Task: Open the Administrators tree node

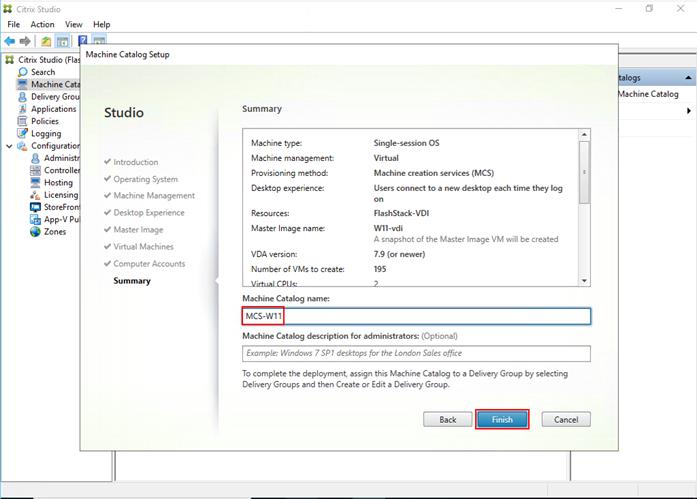Action: (x=55, y=158)
